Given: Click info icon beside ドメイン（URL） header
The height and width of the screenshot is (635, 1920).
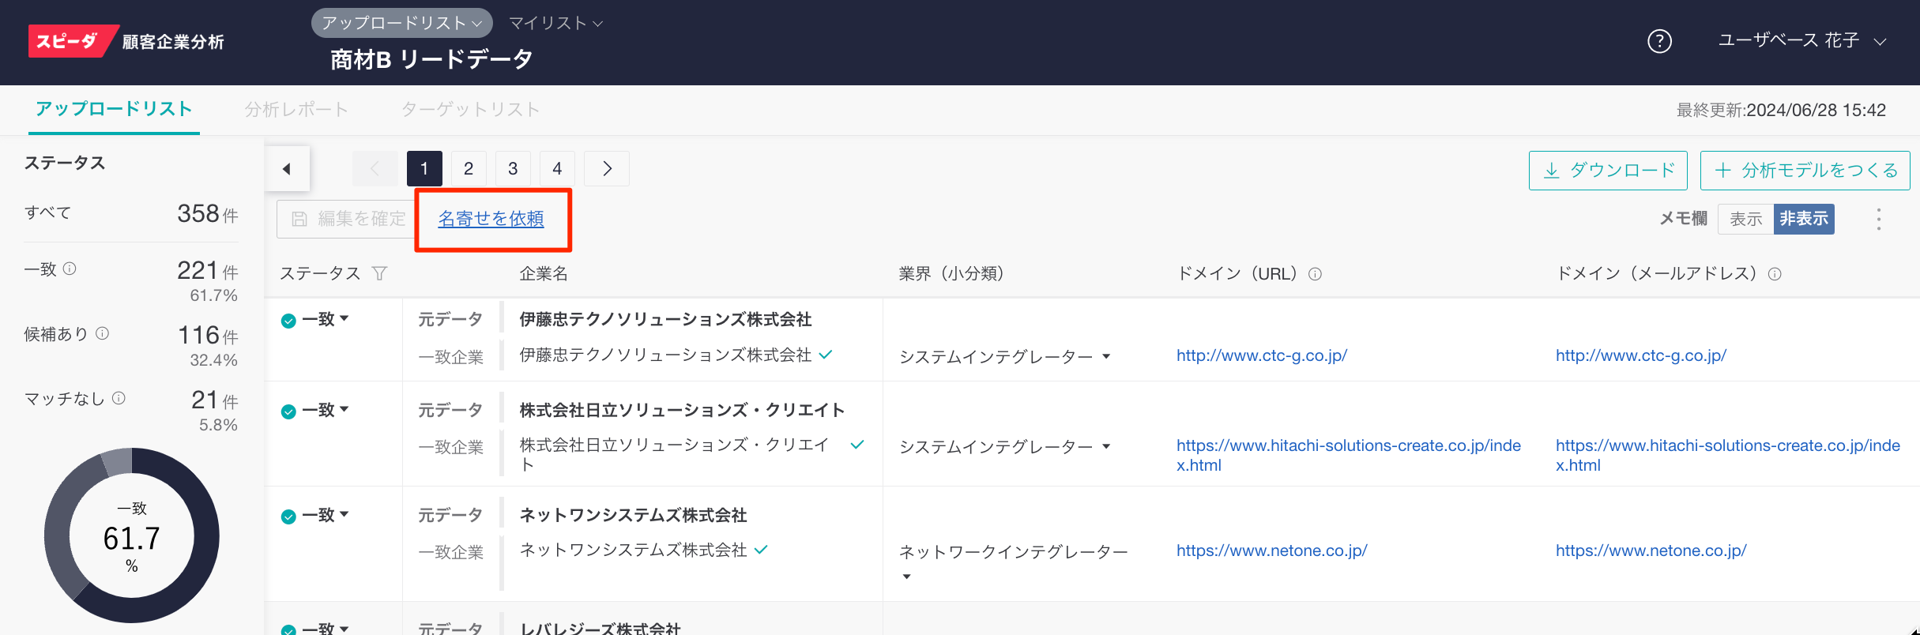Looking at the screenshot, I should pos(1315,274).
